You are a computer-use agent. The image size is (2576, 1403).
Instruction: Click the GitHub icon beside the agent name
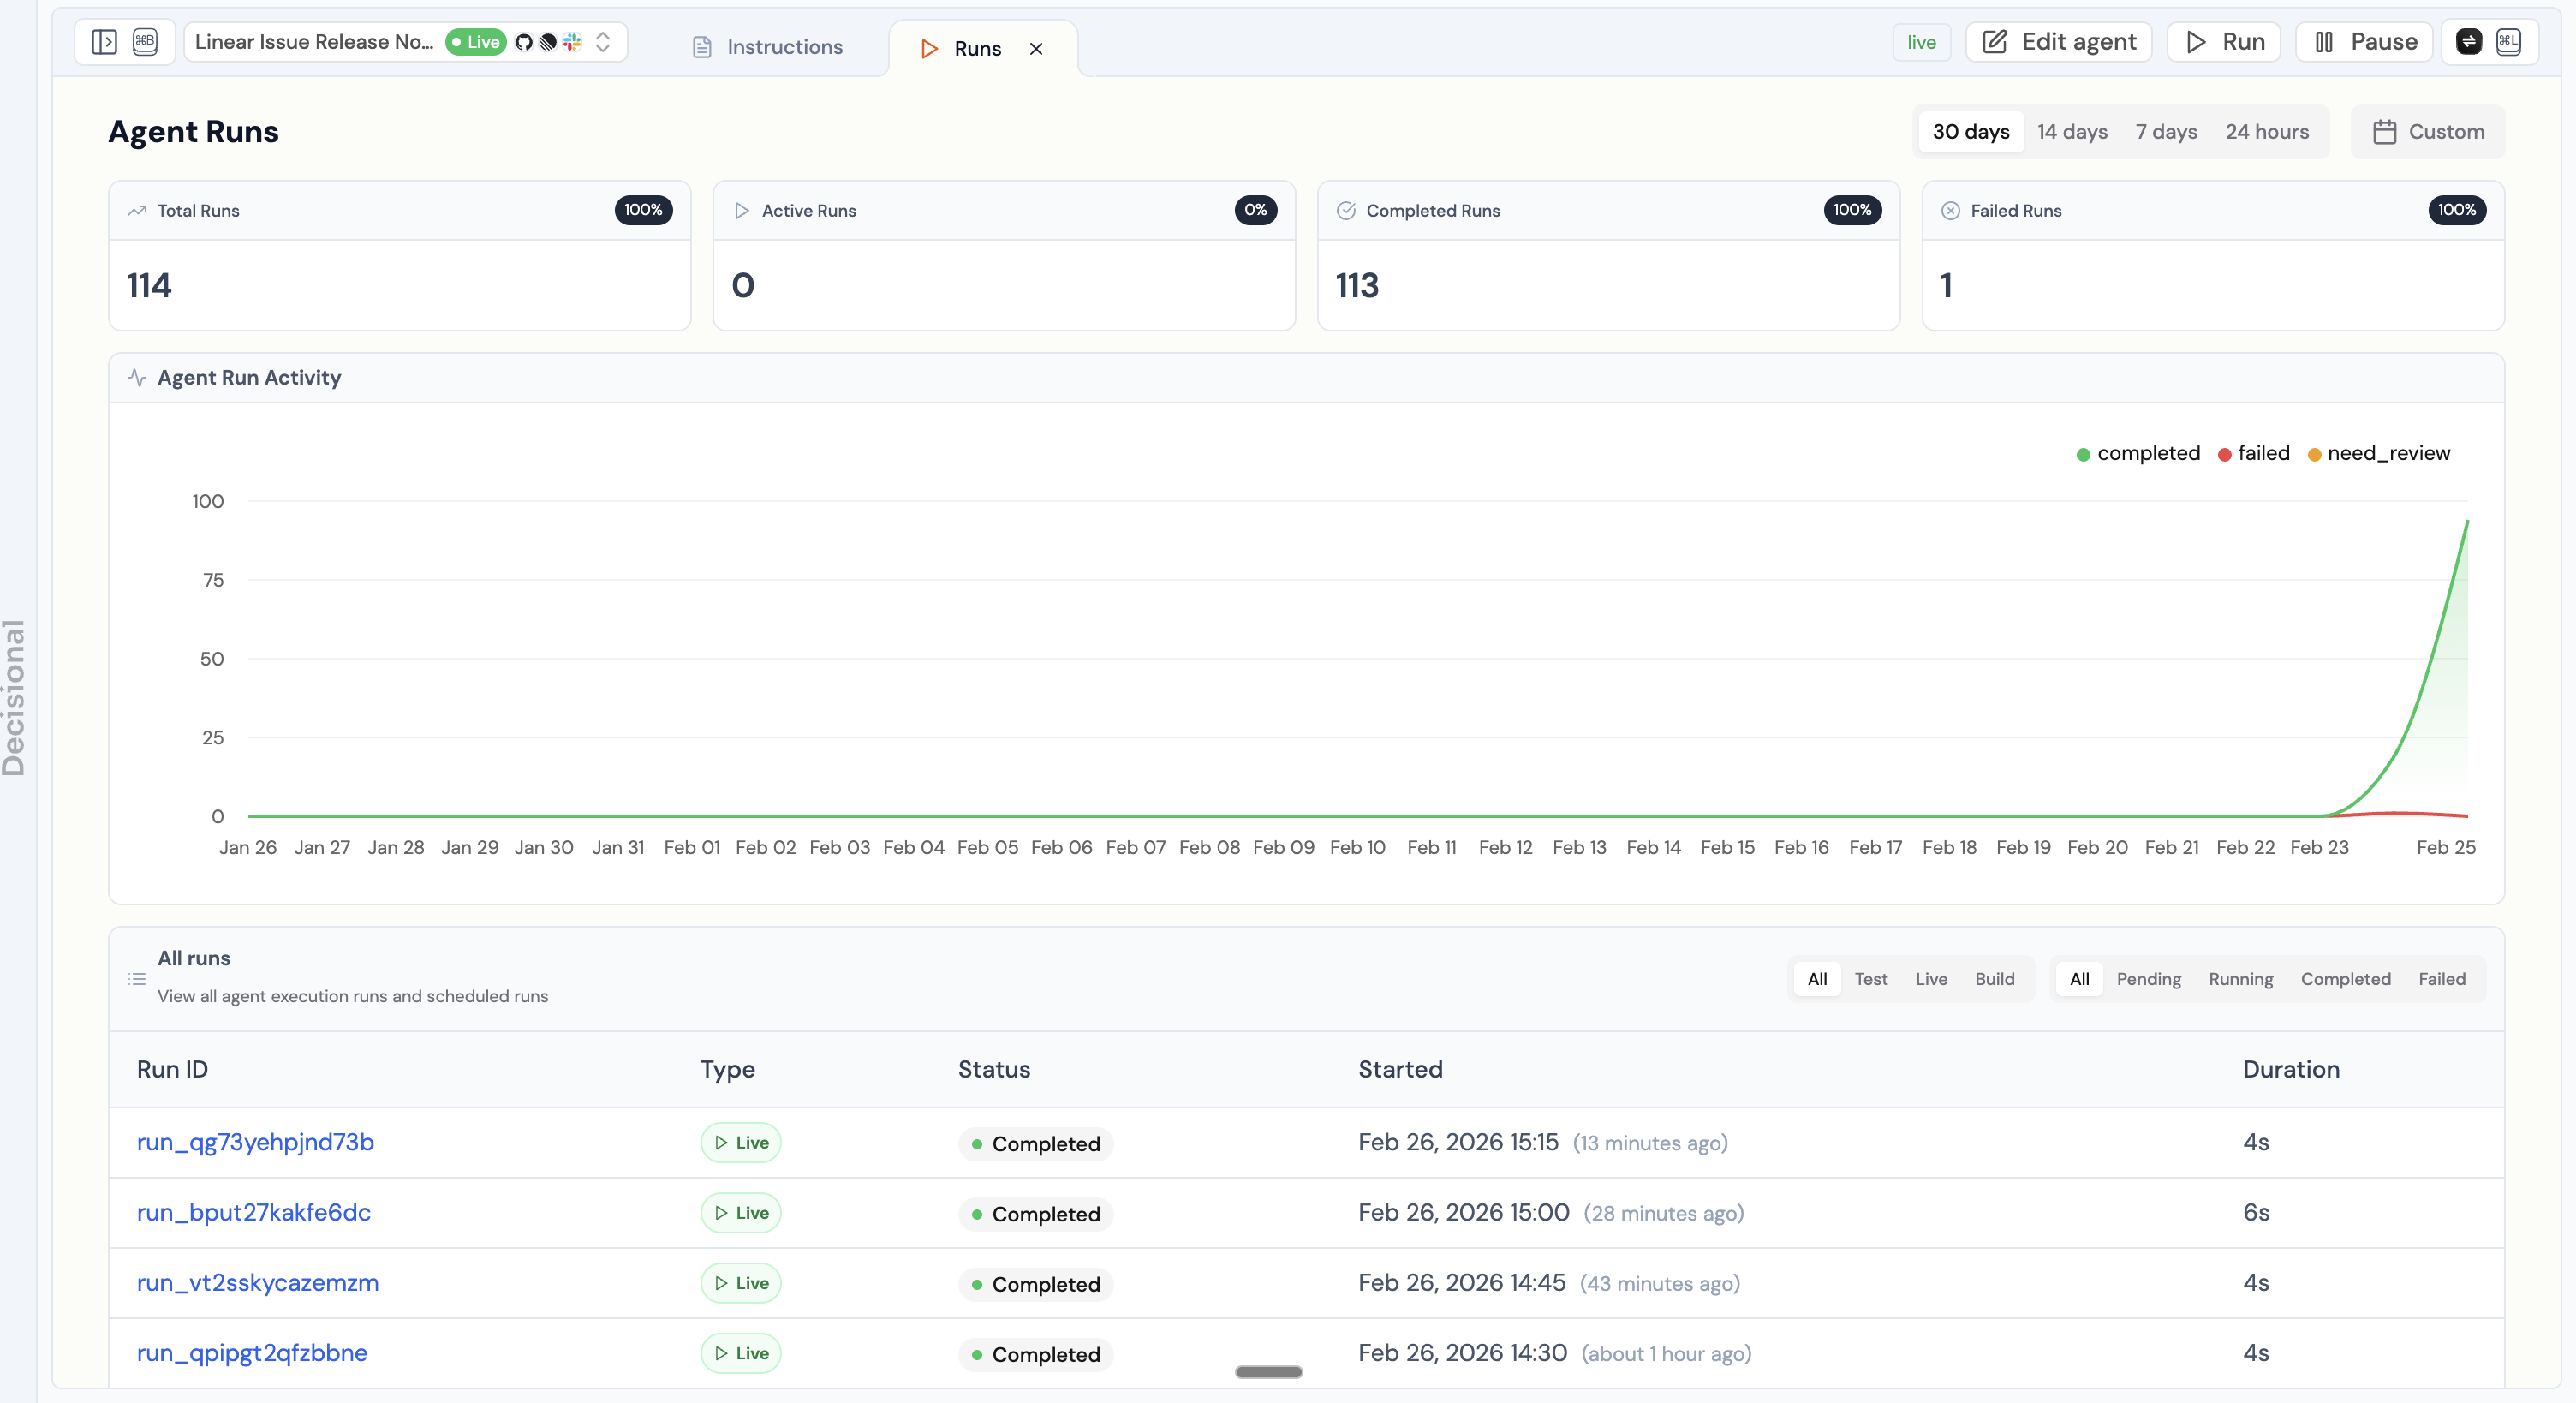pos(524,43)
